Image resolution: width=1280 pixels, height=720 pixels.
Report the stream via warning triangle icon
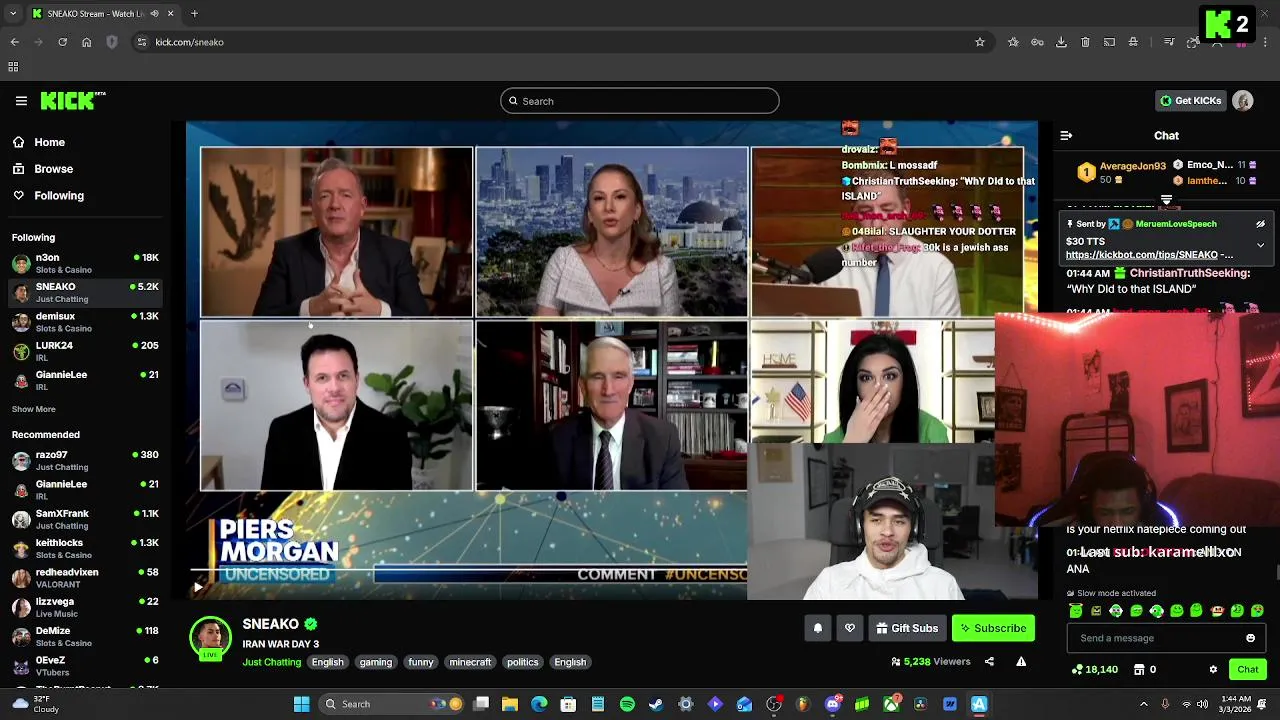click(x=1021, y=661)
